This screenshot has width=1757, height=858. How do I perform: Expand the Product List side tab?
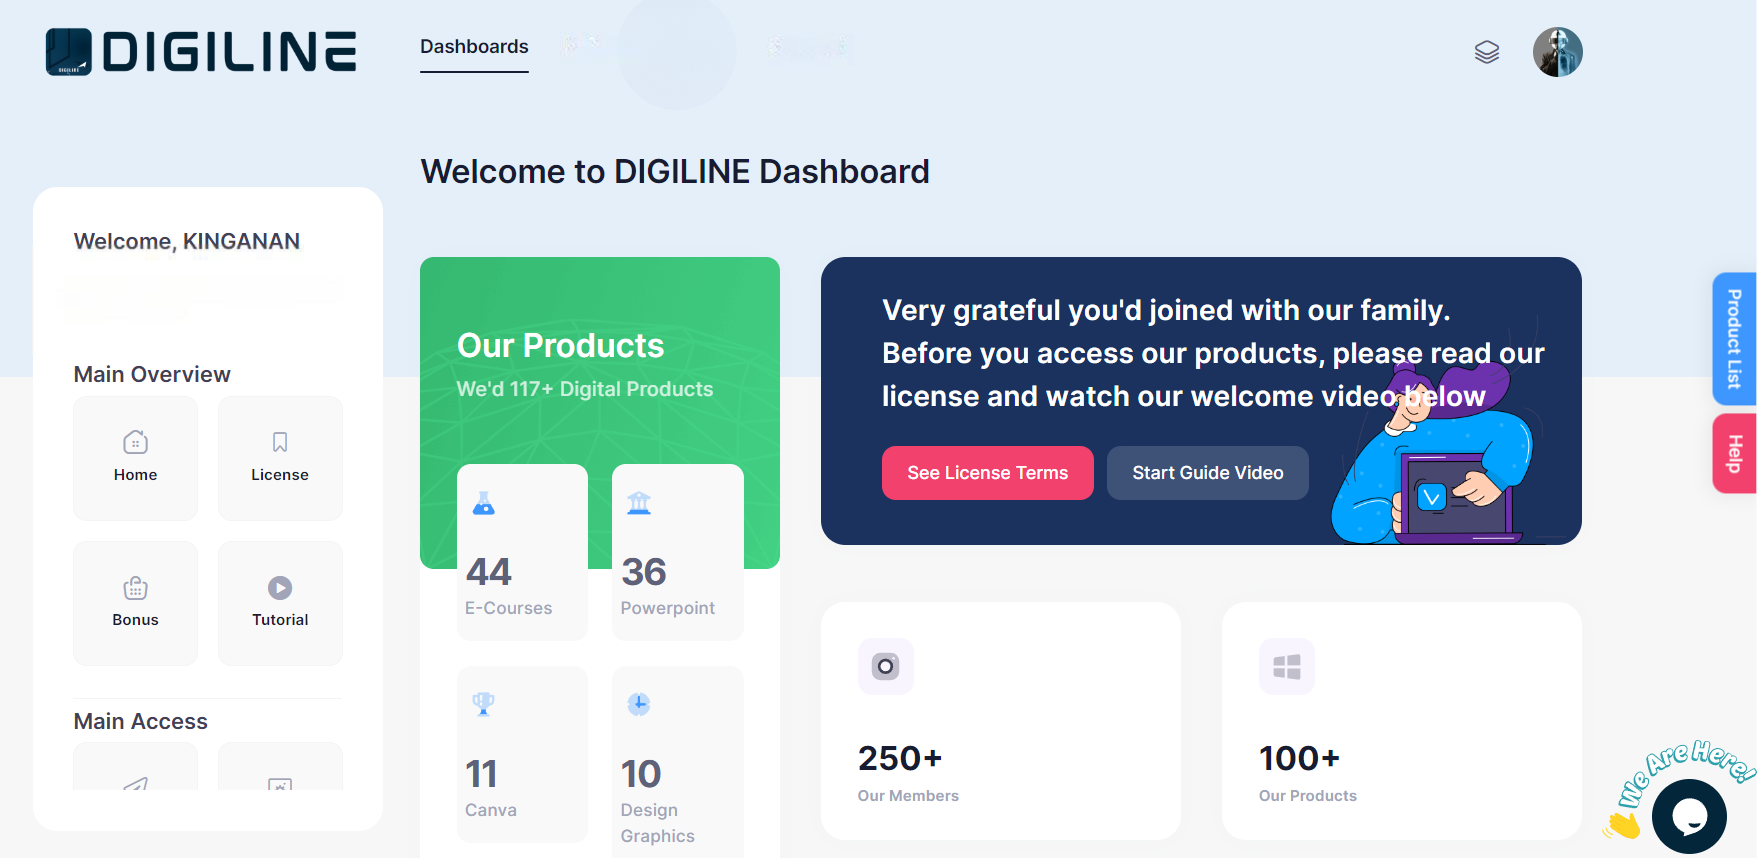pyautogui.click(x=1734, y=339)
